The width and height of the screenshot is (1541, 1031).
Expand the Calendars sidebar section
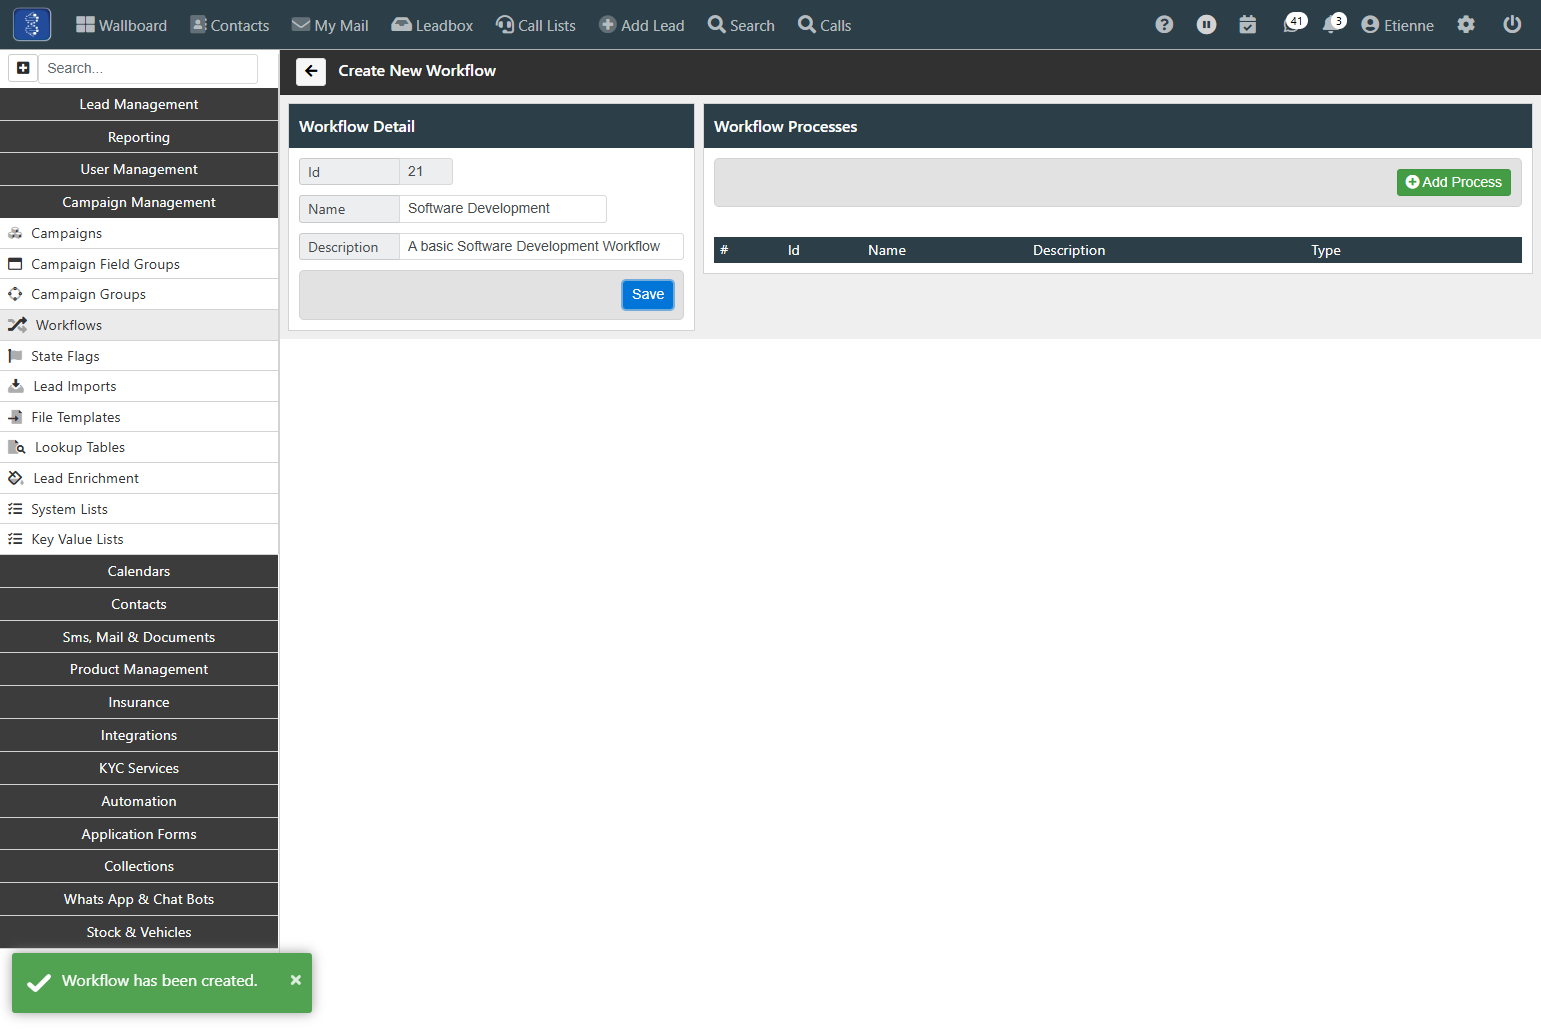(x=139, y=571)
